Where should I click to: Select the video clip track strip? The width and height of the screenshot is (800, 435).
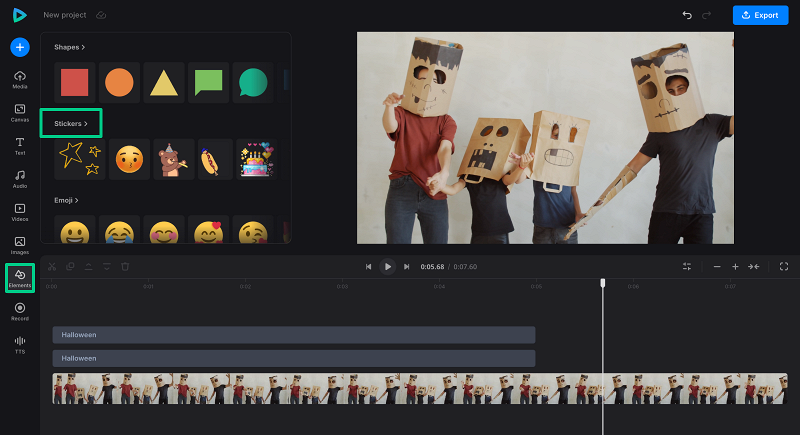[420, 389]
